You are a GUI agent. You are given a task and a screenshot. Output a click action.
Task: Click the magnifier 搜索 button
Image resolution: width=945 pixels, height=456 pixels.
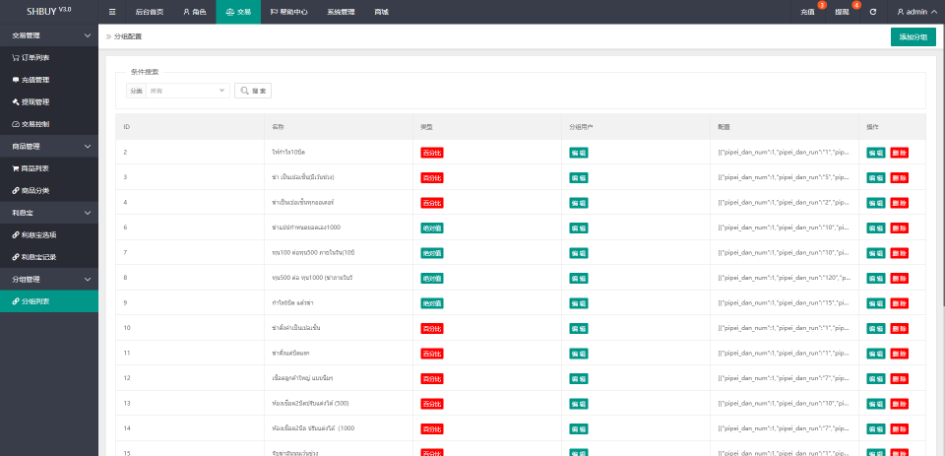click(253, 91)
